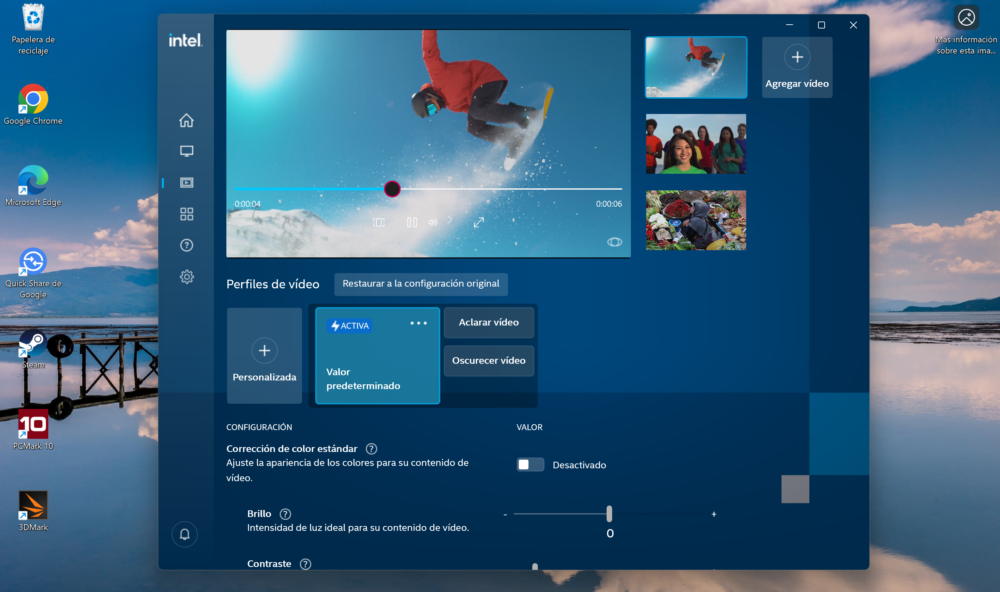Click the volume speaker icon in the video player
The image size is (1000, 592).
coord(433,222)
